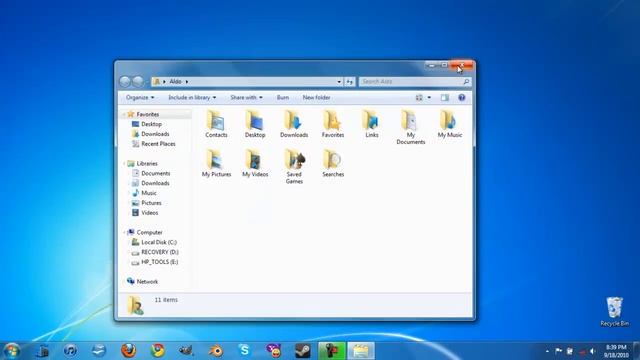Select the Saved Games folder
Screen dimensions: 640x360
[x=294, y=167]
